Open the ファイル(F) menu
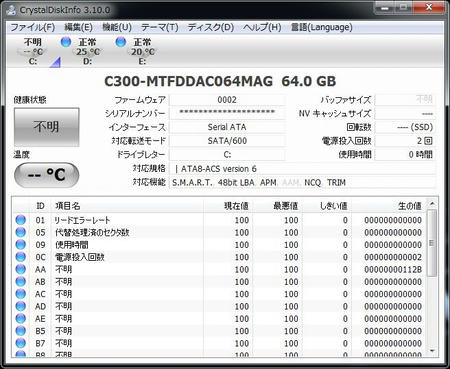 [x=32, y=27]
